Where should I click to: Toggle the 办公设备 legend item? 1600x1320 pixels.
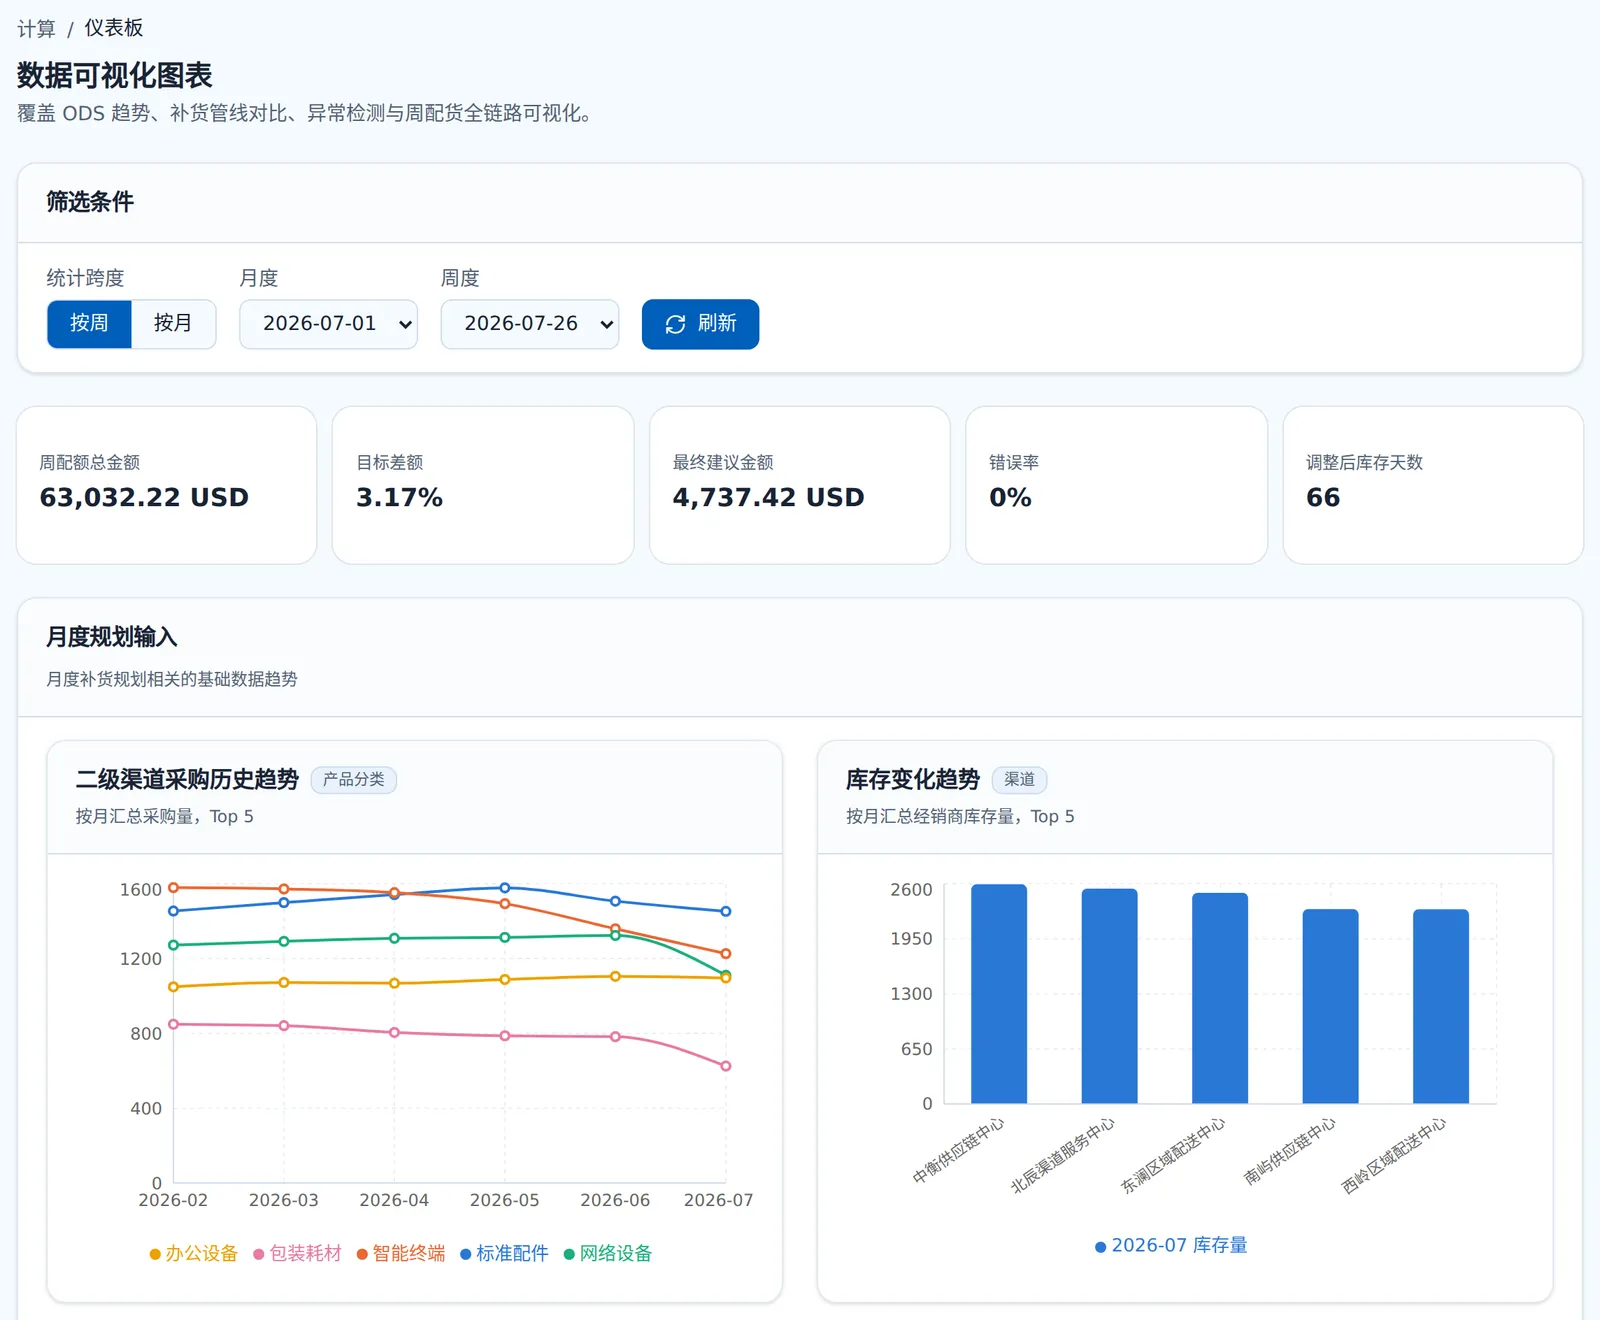pyautogui.click(x=193, y=1253)
